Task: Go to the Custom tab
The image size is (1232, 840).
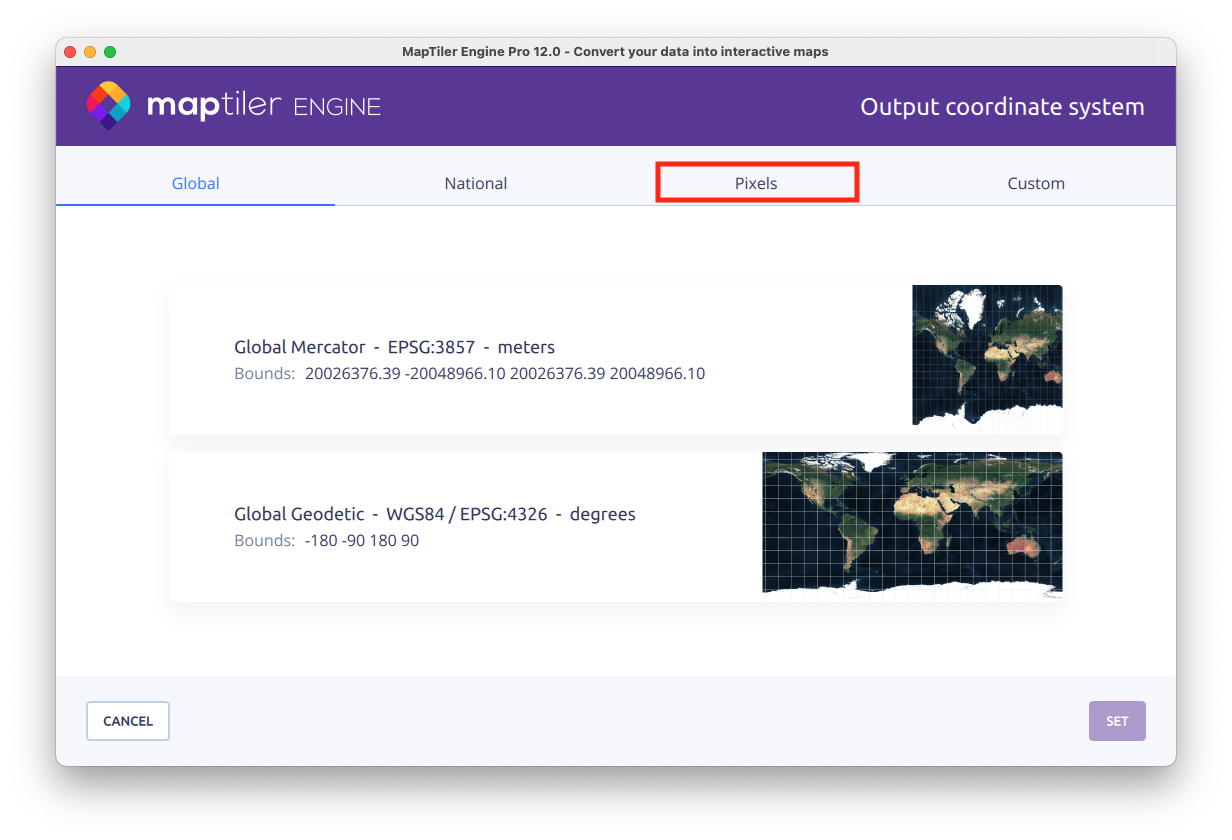Action: pyautogui.click(x=1036, y=183)
